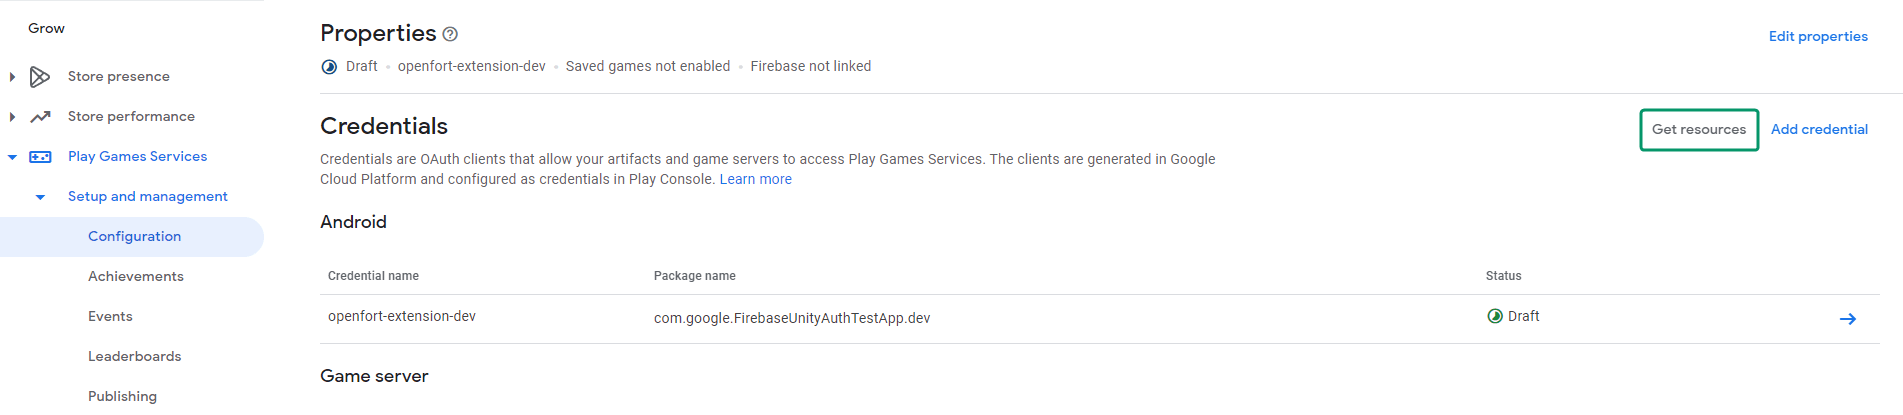
Task: Open credential details with the right arrow
Action: tap(1847, 319)
